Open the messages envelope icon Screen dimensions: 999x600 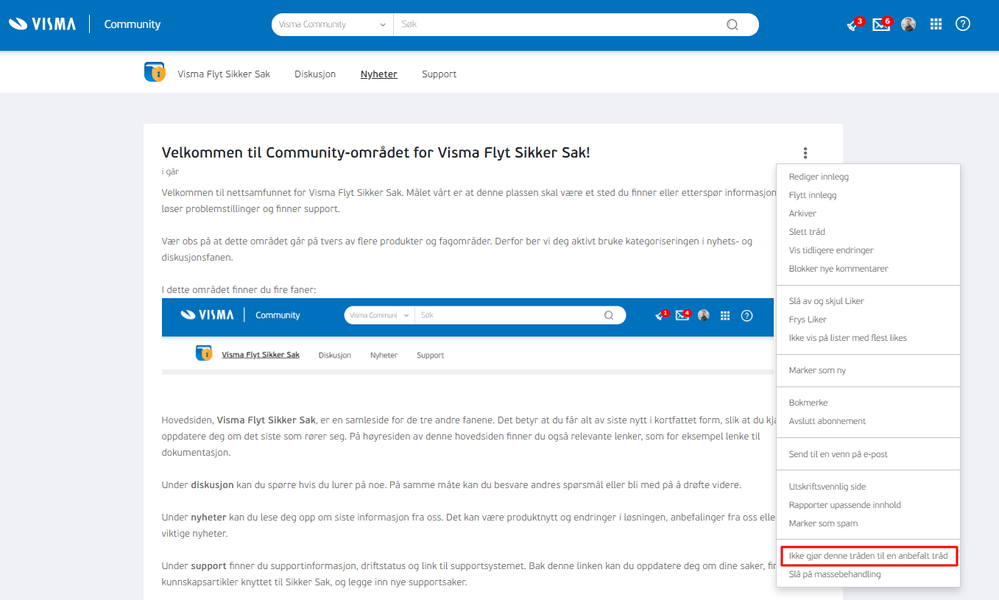[881, 24]
